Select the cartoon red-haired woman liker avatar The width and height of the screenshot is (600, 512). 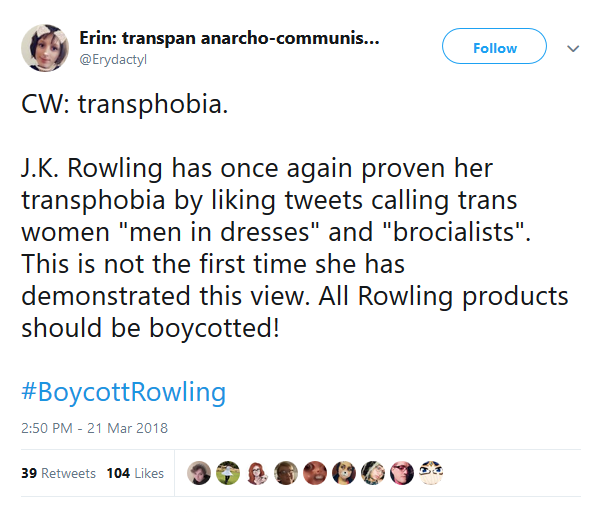pyautogui.click(x=257, y=473)
